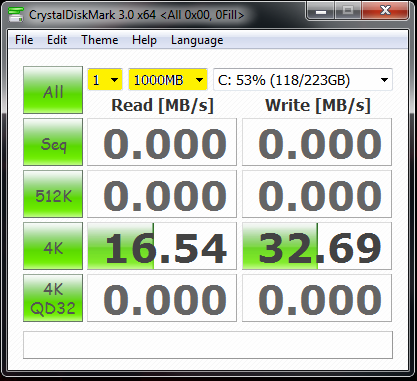Click the 4K read result 16.54
The image size is (417, 381).
(x=162, y=246)
